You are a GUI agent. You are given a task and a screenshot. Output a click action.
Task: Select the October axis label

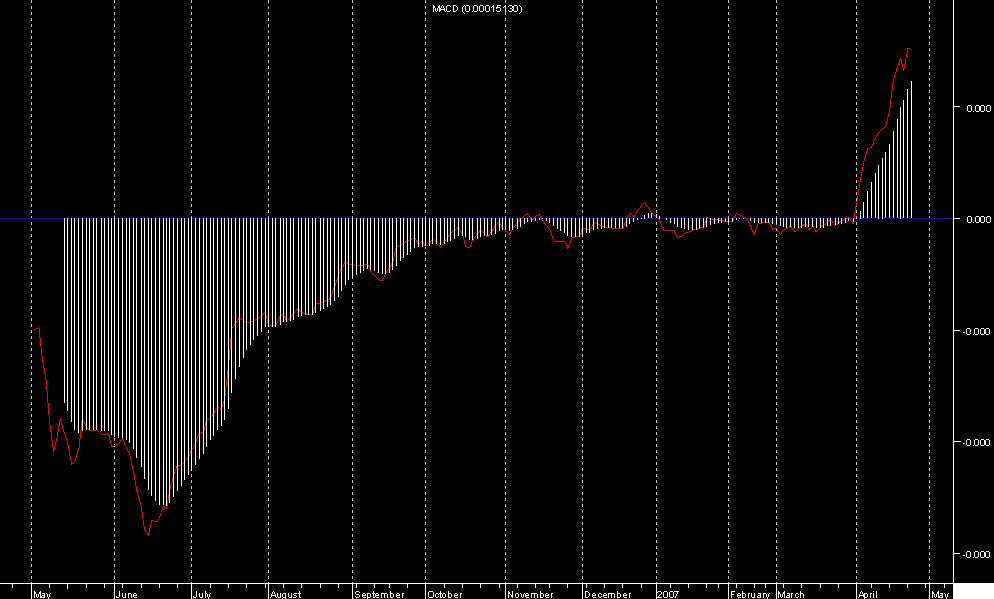(444, 595)
